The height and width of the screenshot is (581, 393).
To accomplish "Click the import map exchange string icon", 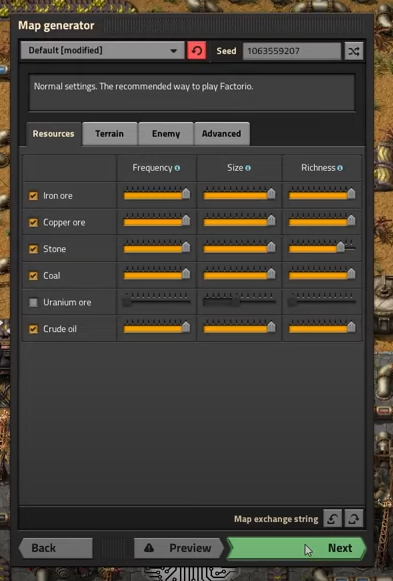I will 332,518.
